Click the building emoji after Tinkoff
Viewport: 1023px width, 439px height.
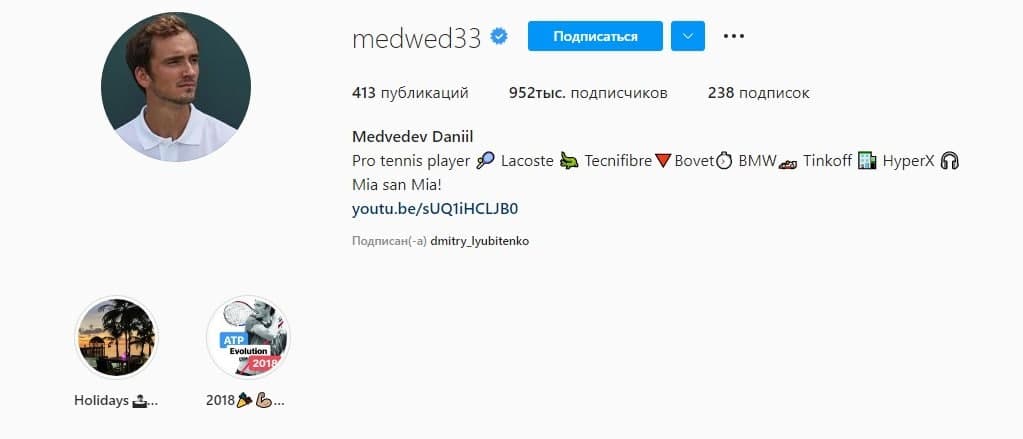(x=867, y=160)
